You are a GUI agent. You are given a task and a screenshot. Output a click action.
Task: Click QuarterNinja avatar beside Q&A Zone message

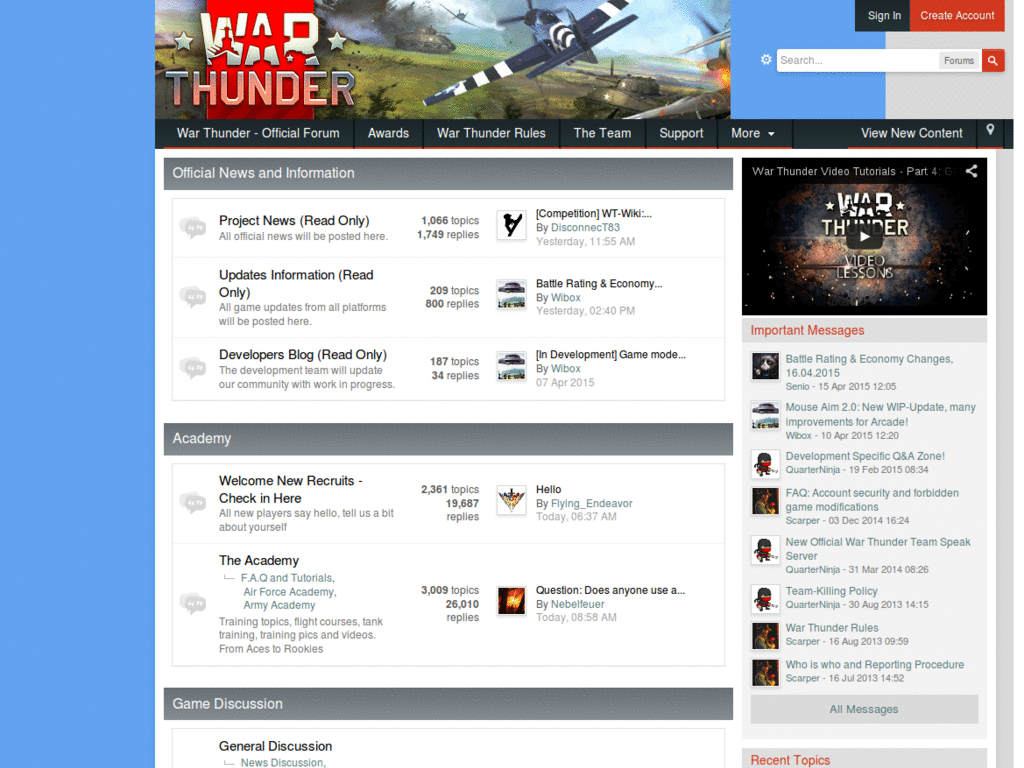click(x=765, y=464)
